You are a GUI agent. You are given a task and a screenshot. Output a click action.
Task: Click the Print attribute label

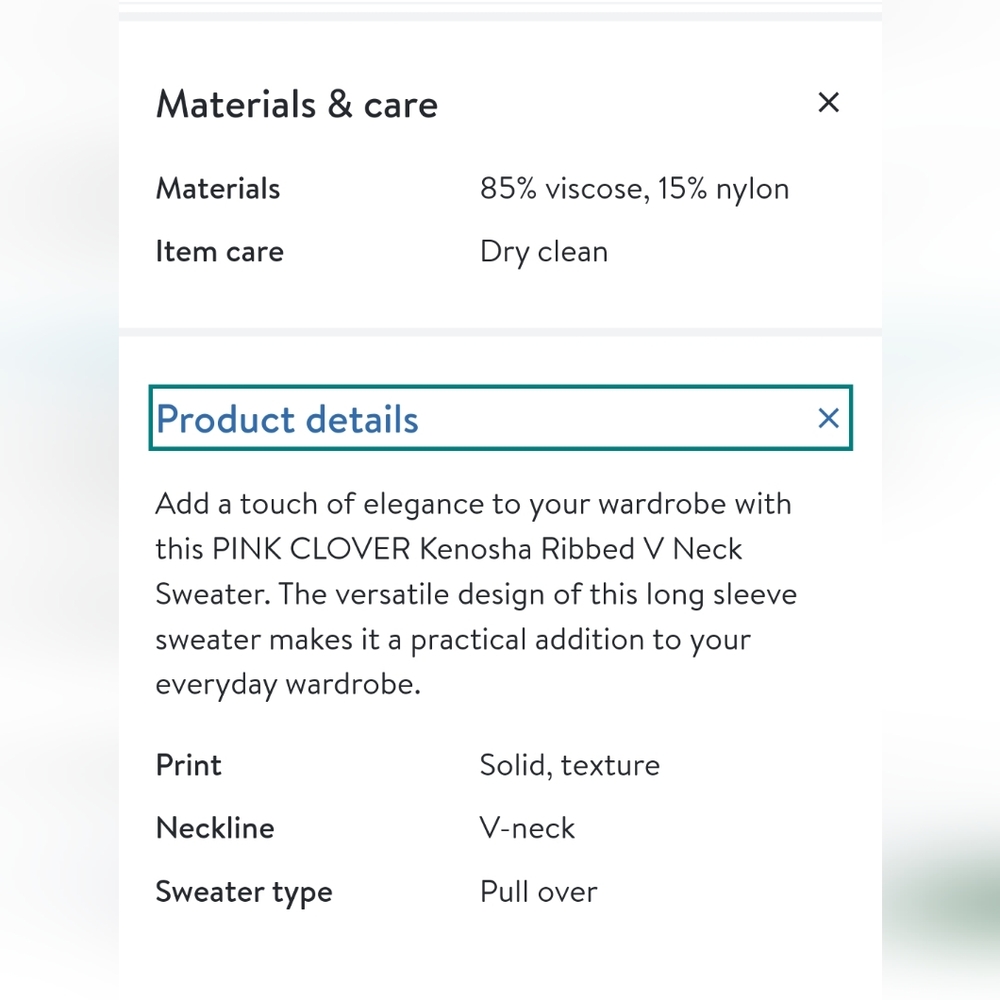(x=188, y=765)
